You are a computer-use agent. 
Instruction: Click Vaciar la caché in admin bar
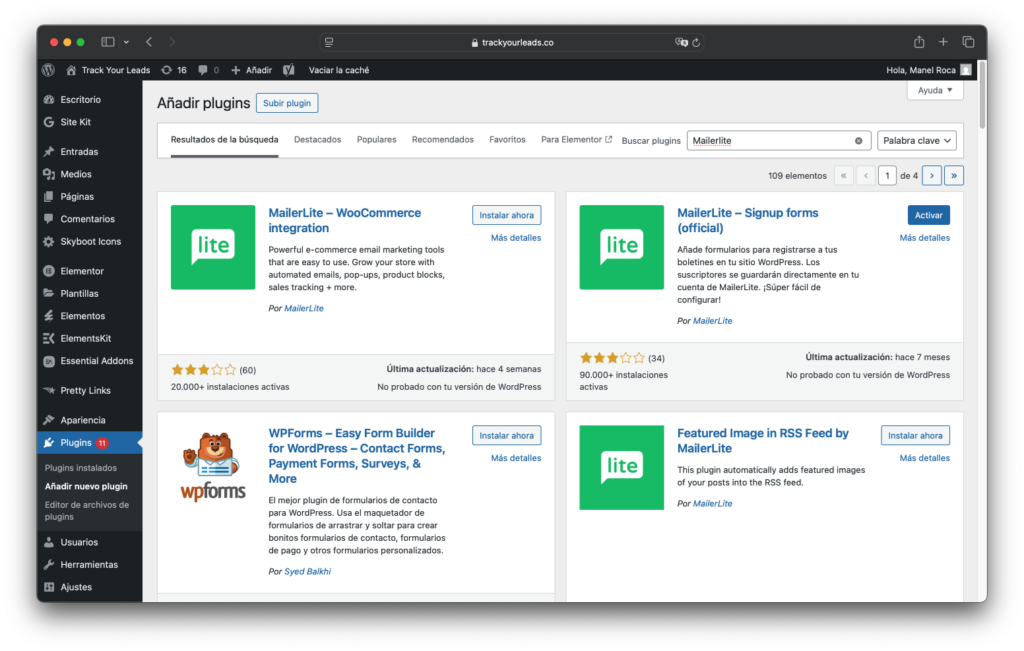(339, 70)
